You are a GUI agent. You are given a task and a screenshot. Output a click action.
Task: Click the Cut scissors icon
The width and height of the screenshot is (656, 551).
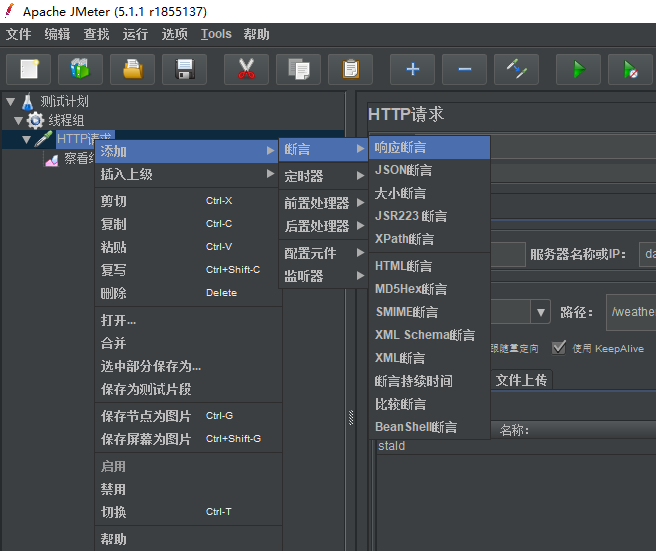[x=246, y=69]
